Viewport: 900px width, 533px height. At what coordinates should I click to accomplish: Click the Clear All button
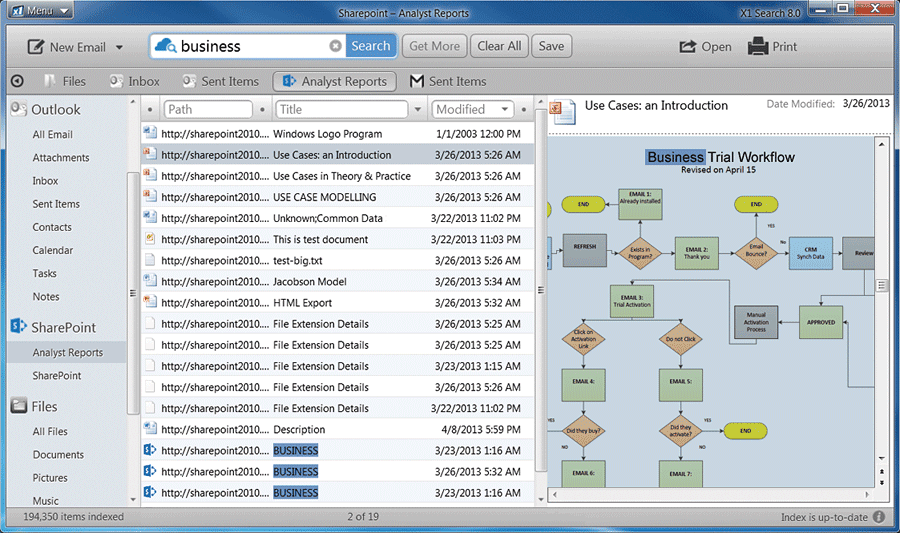[x=499, y=46]
